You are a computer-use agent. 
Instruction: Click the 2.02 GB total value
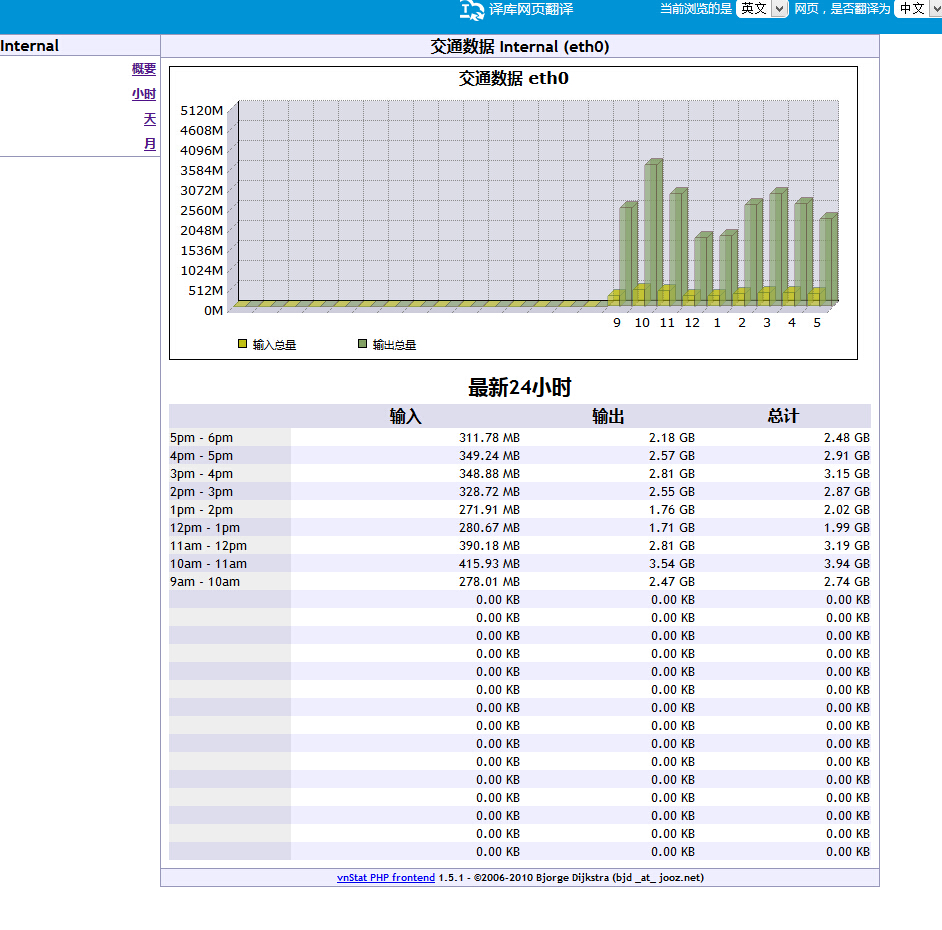[x=846, y=509]
